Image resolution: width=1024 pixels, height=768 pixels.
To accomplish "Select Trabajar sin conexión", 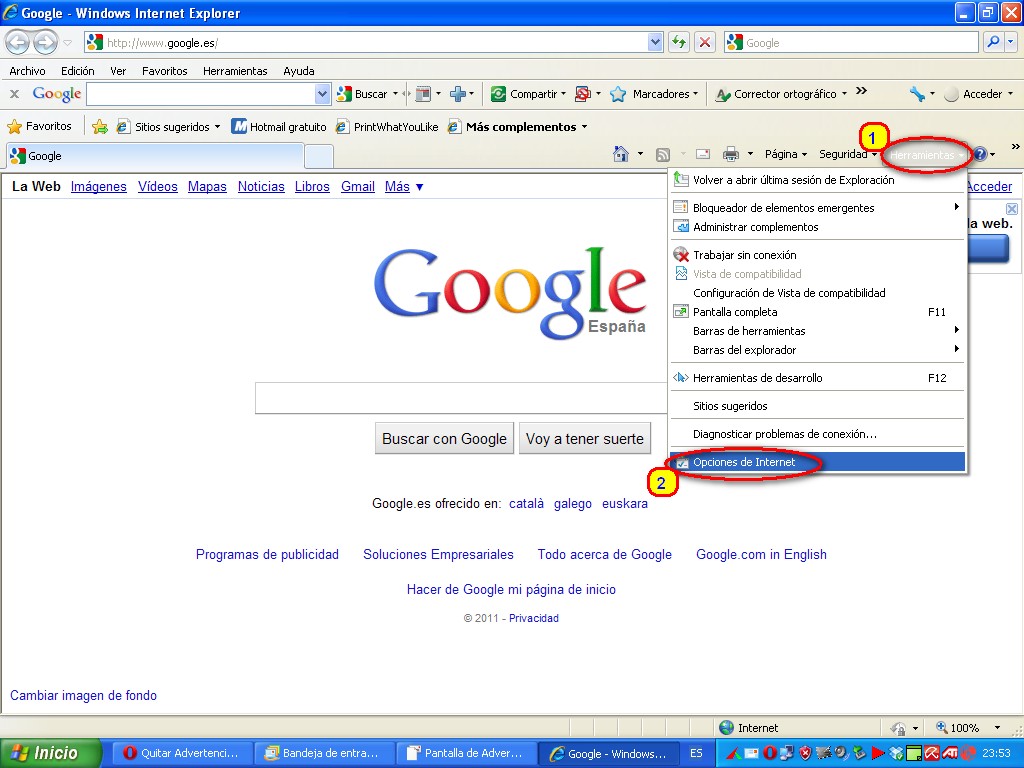I will point(817,255).
